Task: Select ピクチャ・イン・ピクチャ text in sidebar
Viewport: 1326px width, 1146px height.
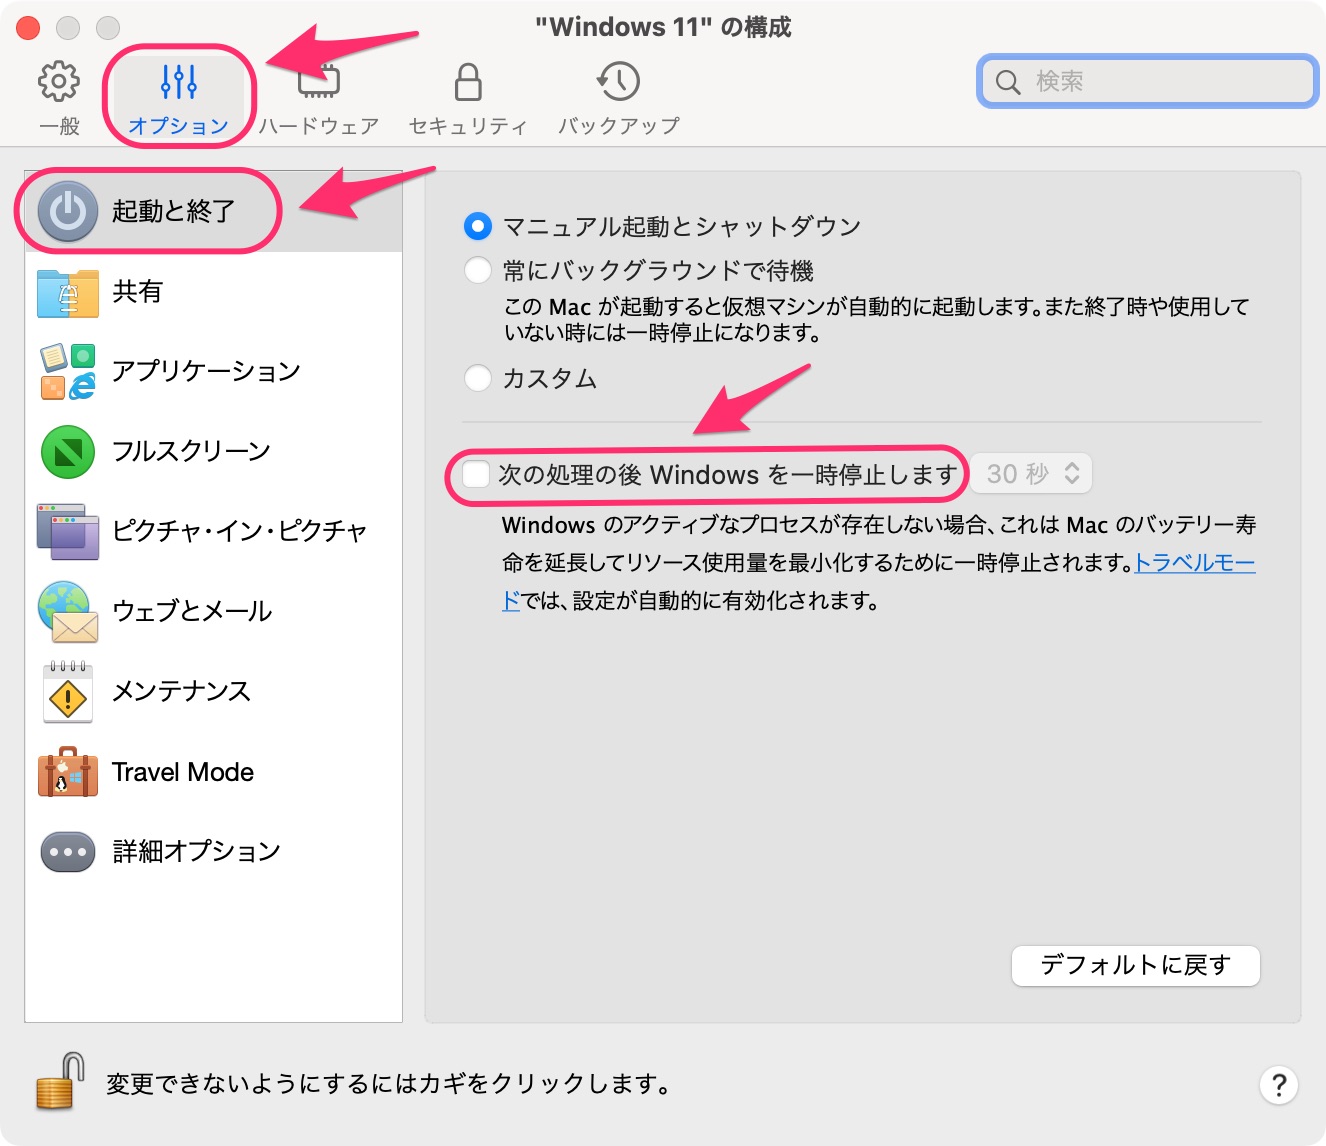Action: click(x=240, y=531)
